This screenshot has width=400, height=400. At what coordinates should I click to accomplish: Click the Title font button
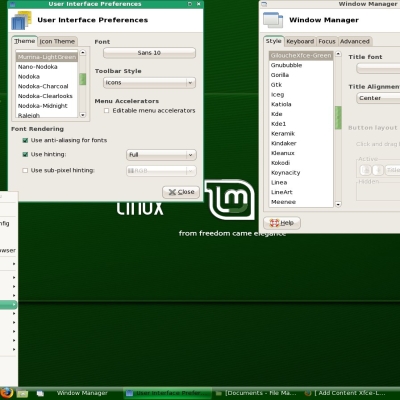(378, 68)
